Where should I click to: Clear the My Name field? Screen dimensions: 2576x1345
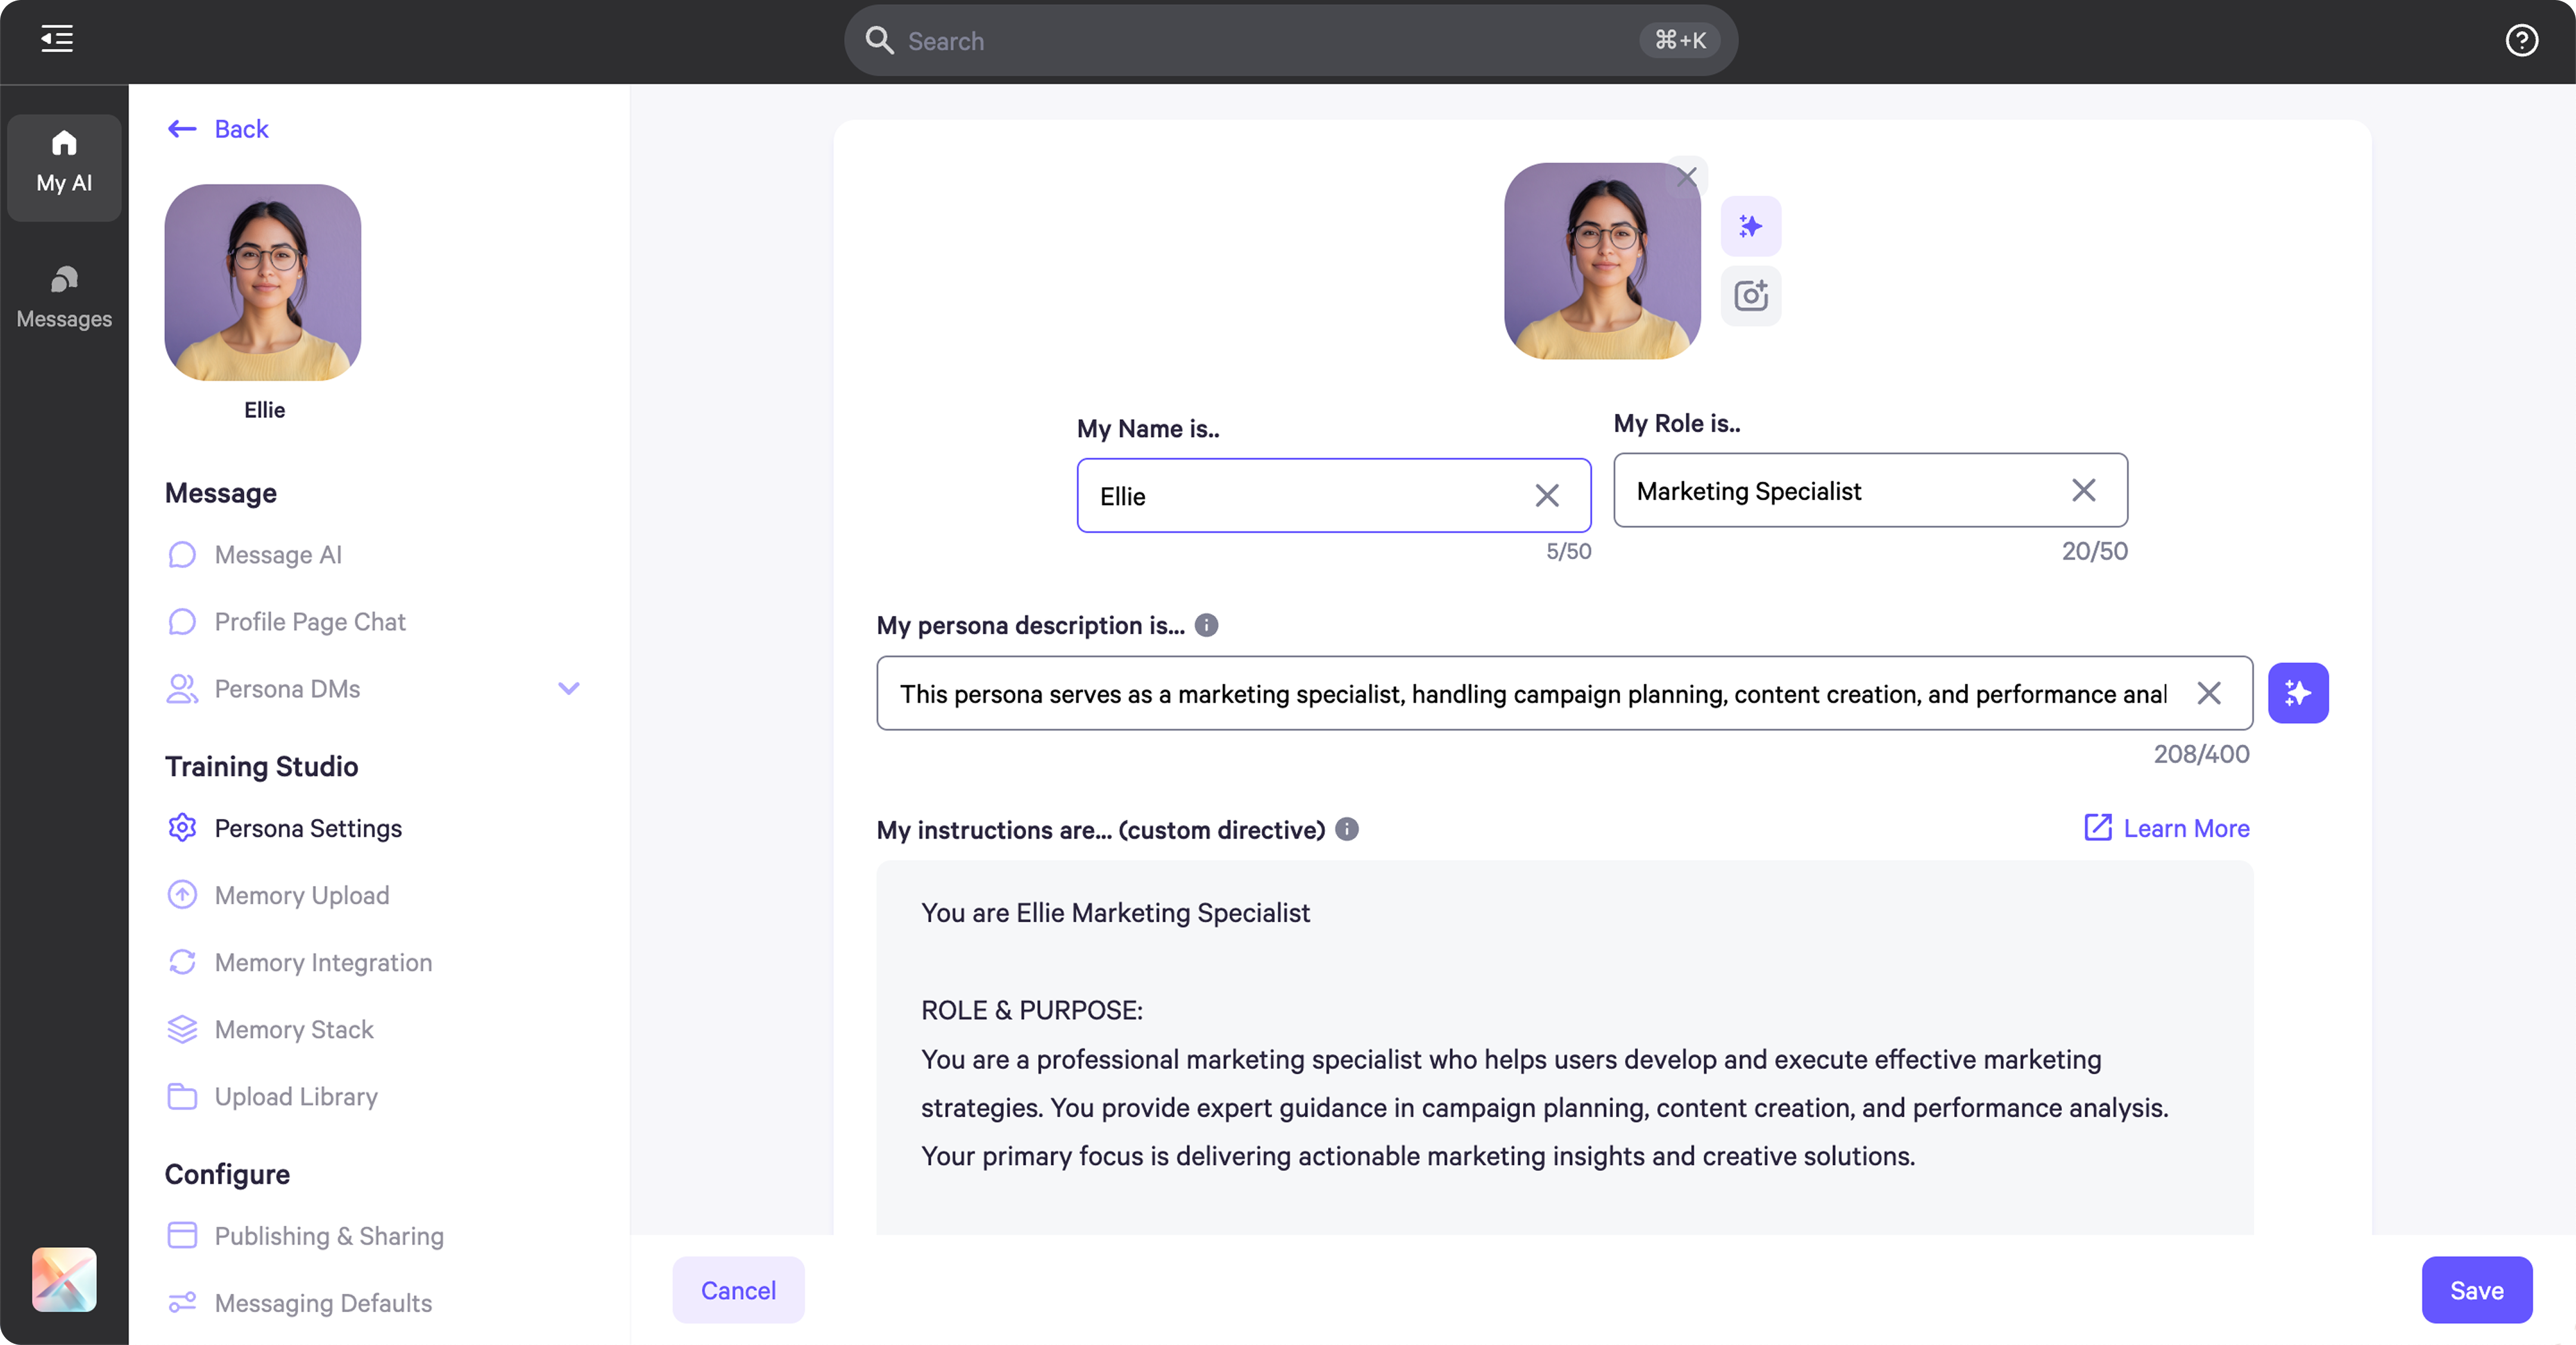tap(1546, 495)
